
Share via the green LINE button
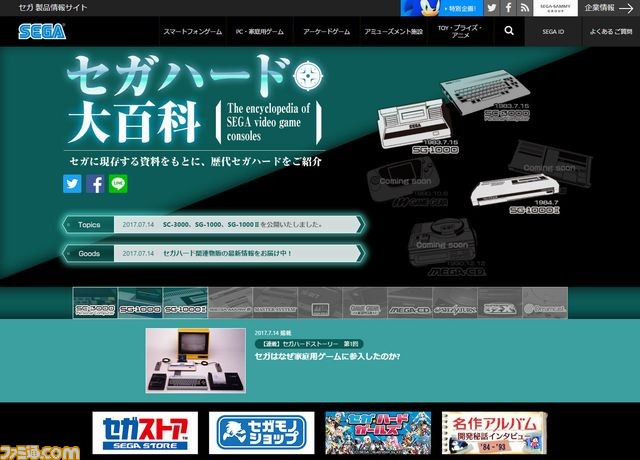(x=118, y=184)
